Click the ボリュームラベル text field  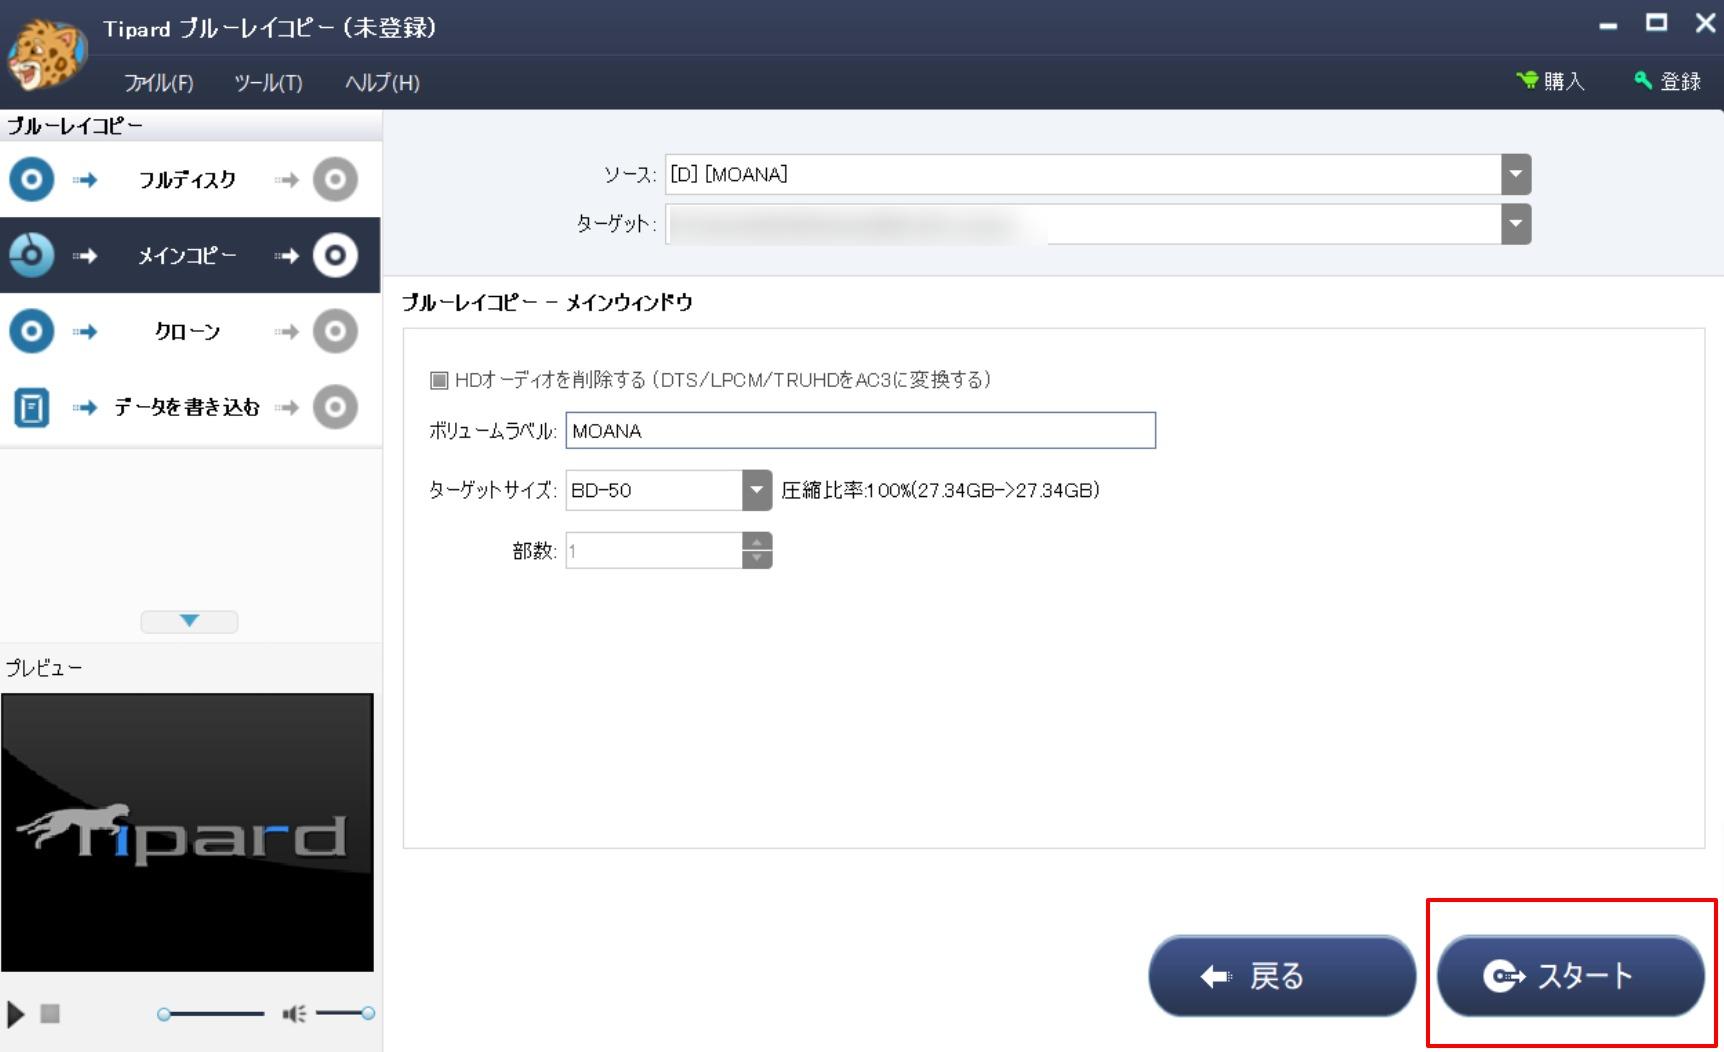click(860, 430)
